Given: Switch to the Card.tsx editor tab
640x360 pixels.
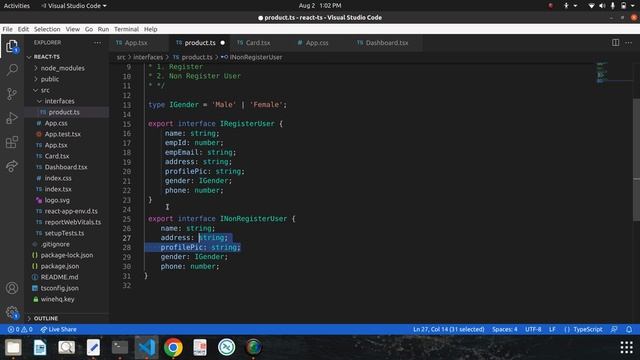Looking at the screenshot, I should (258, 43).
